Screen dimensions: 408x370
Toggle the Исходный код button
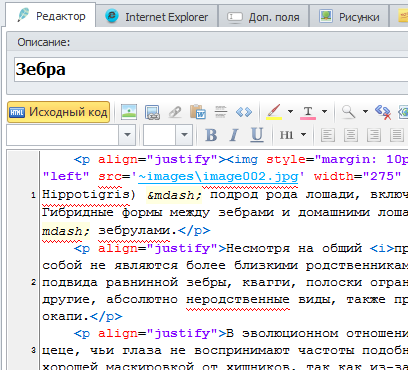(x=59, y=112)
